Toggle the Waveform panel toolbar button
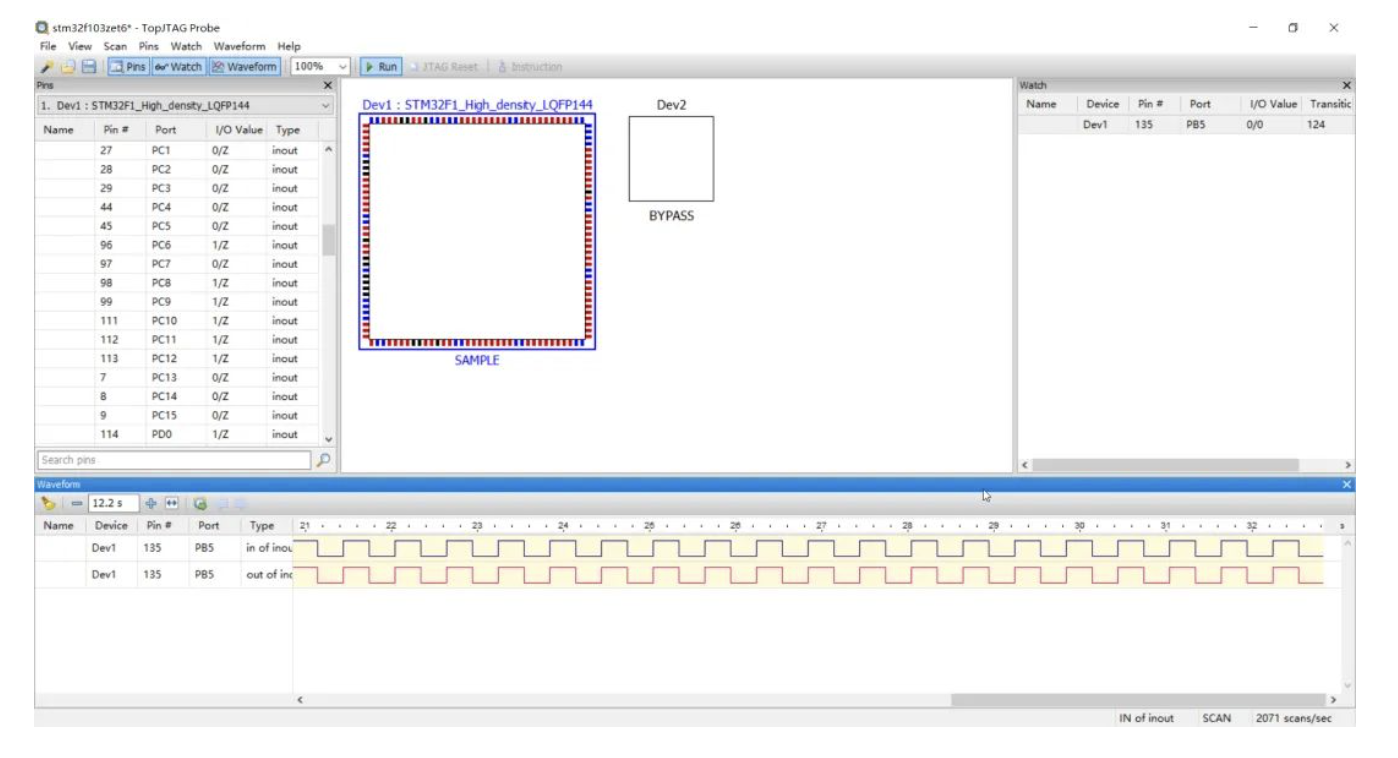Image resolution: width=1398 pixels, height=758 pixels. point(244,67)
